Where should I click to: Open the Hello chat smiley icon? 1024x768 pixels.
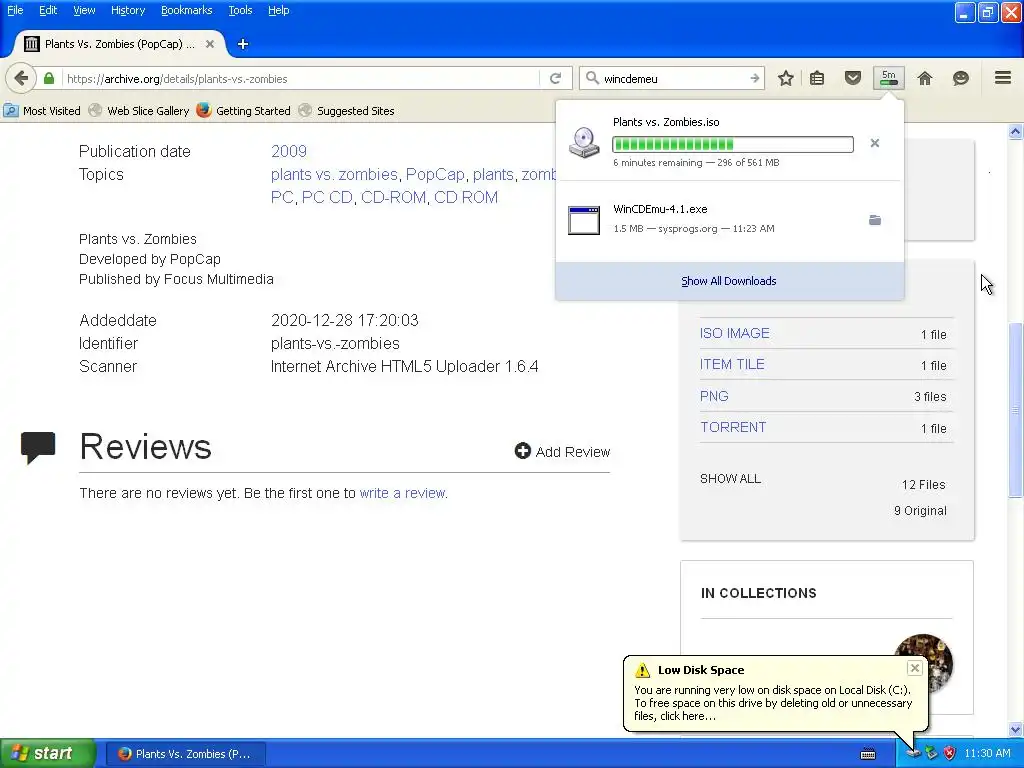pyautogui.click(x=961, y=78)
